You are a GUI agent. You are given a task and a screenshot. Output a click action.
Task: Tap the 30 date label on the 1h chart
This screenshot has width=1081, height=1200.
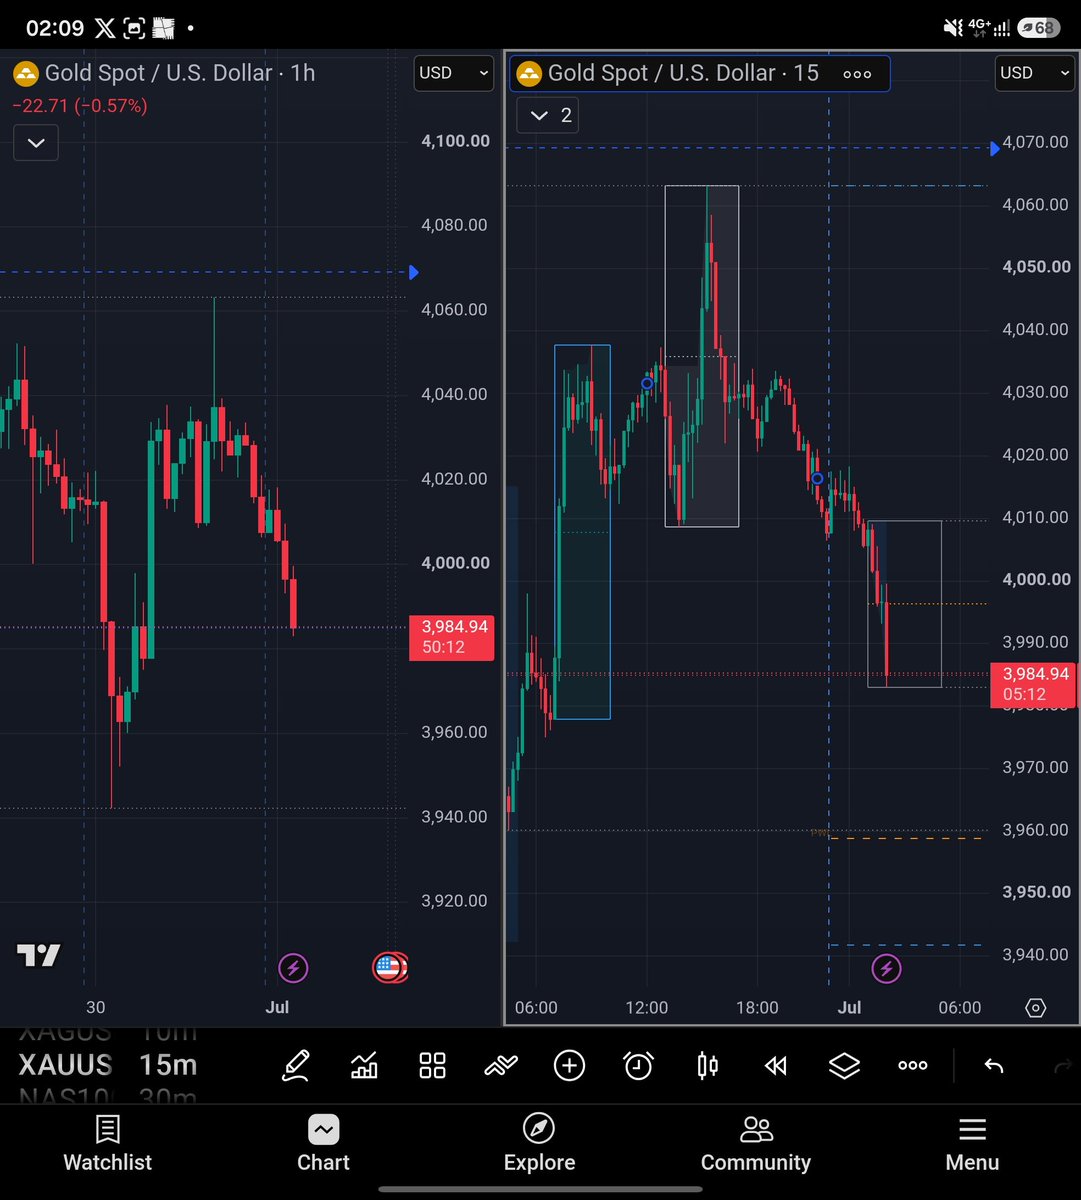click(x=95, y=1008)
